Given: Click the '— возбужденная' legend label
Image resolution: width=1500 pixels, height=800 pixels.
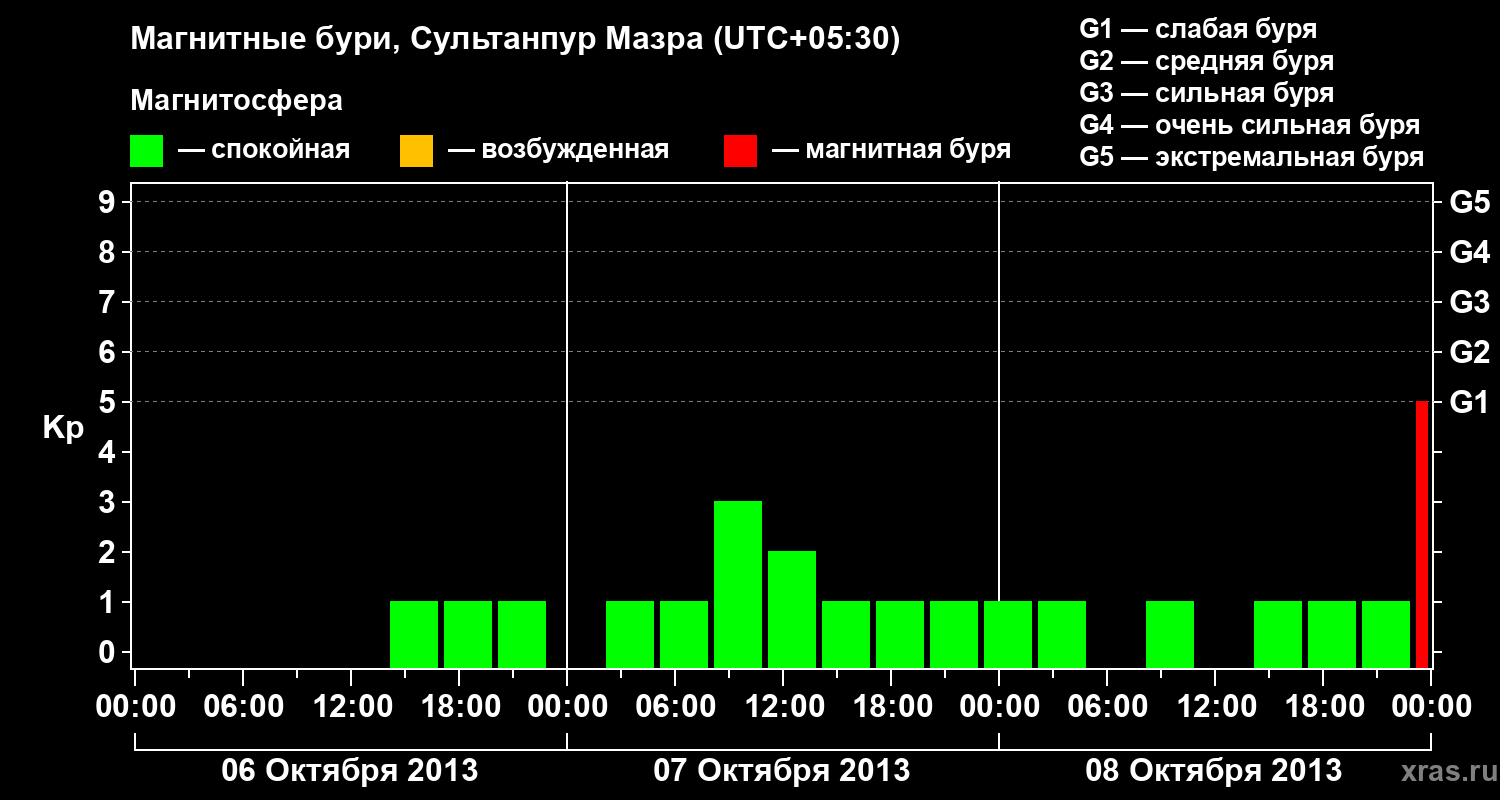Looking at the screenshot, I should pyautogui.click(x=558, y=151).
